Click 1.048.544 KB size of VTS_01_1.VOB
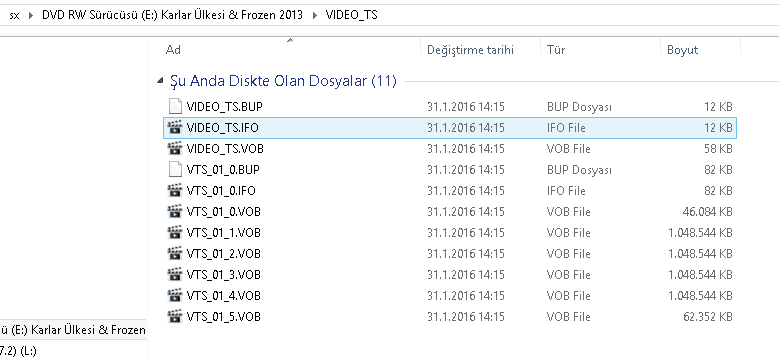 (700, 232)
